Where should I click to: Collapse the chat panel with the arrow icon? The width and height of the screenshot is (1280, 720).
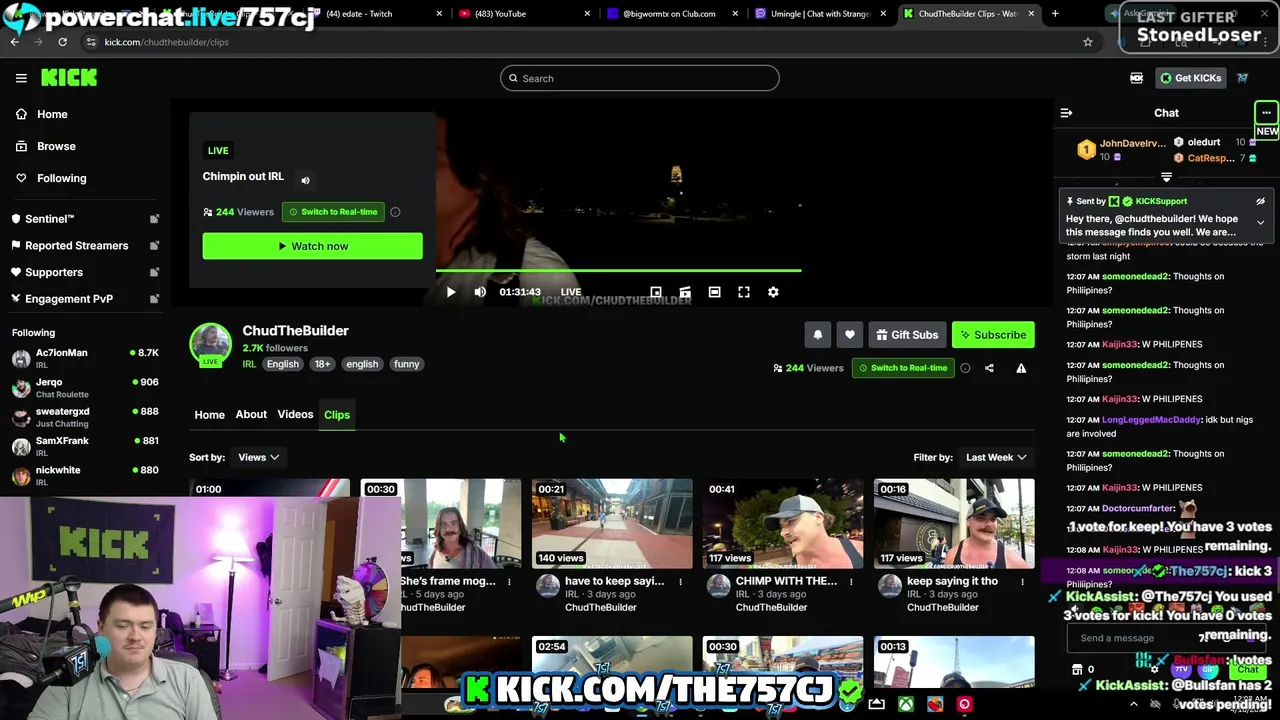click(x=1066, y=113)
